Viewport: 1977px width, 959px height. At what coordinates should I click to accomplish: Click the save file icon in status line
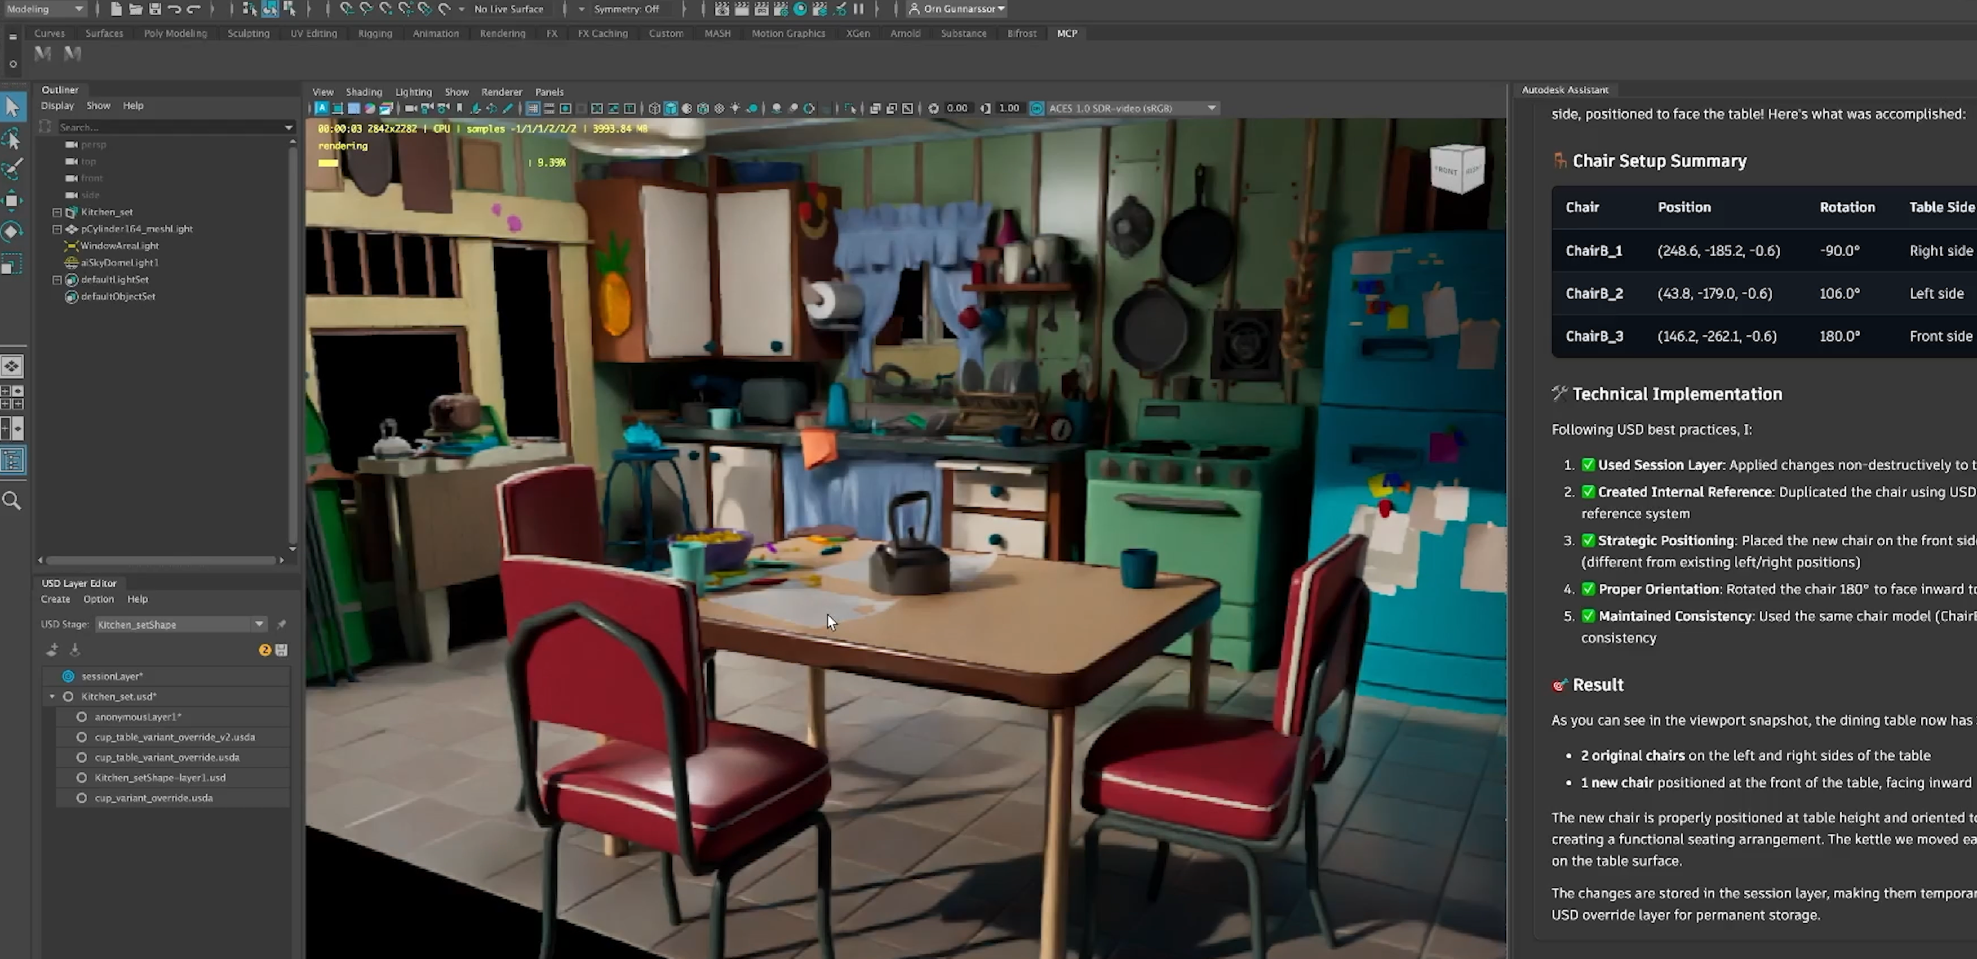pos(155,9)
